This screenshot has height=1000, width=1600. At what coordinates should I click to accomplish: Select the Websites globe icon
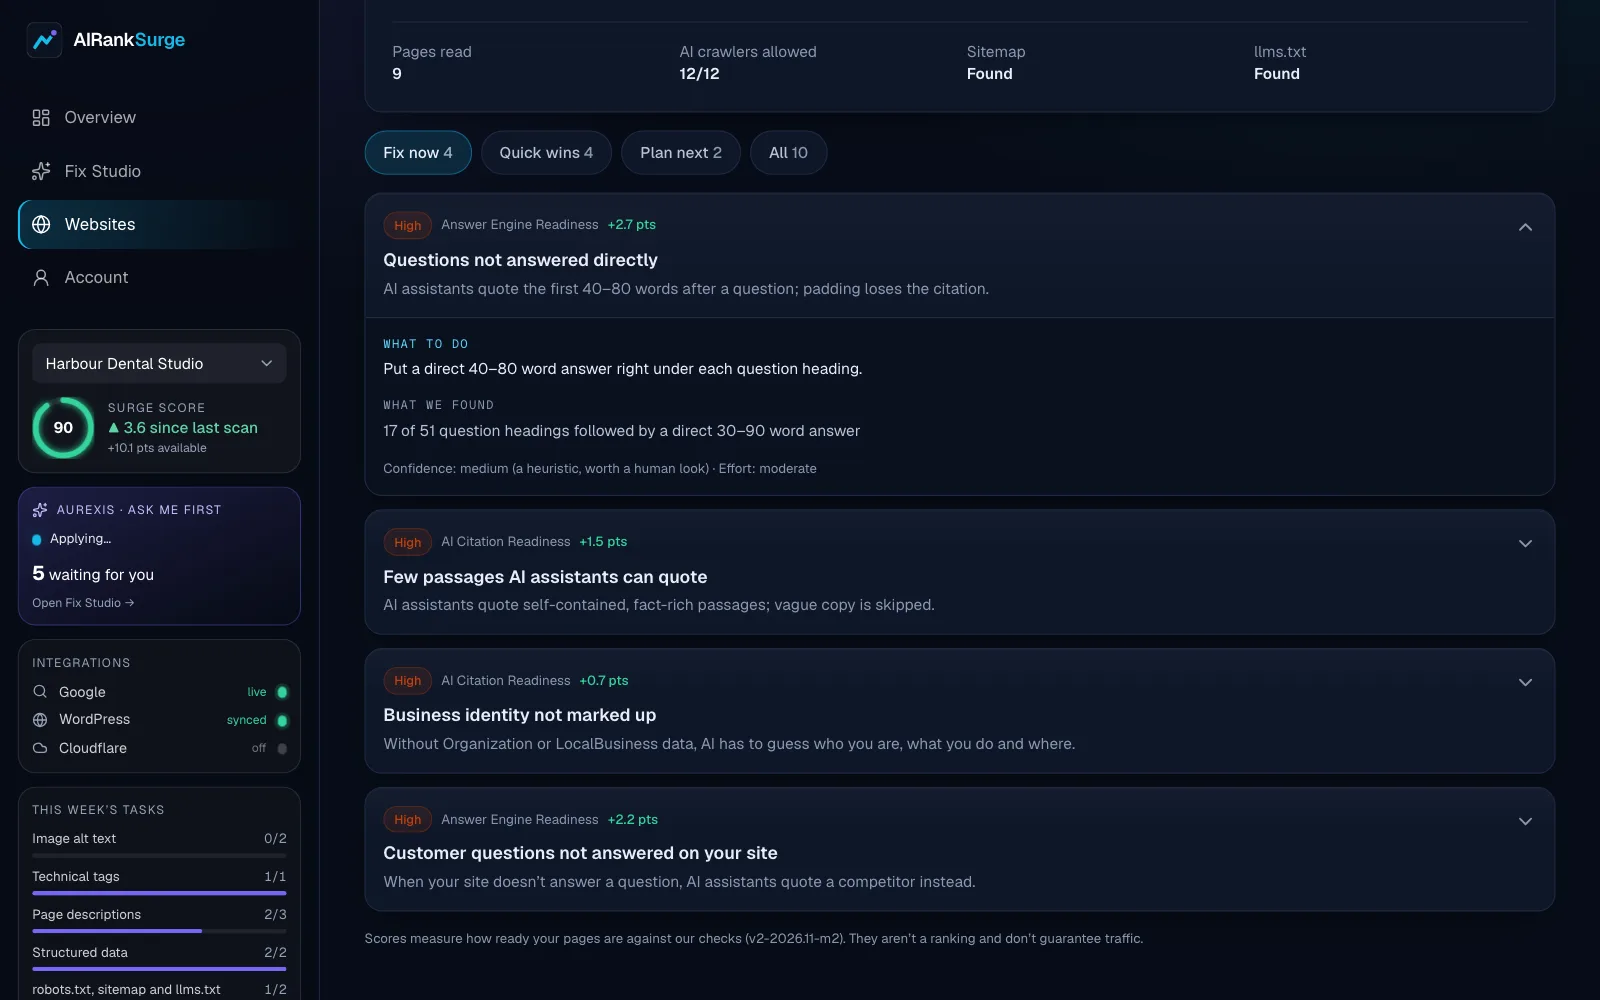(x=41, y=224)
